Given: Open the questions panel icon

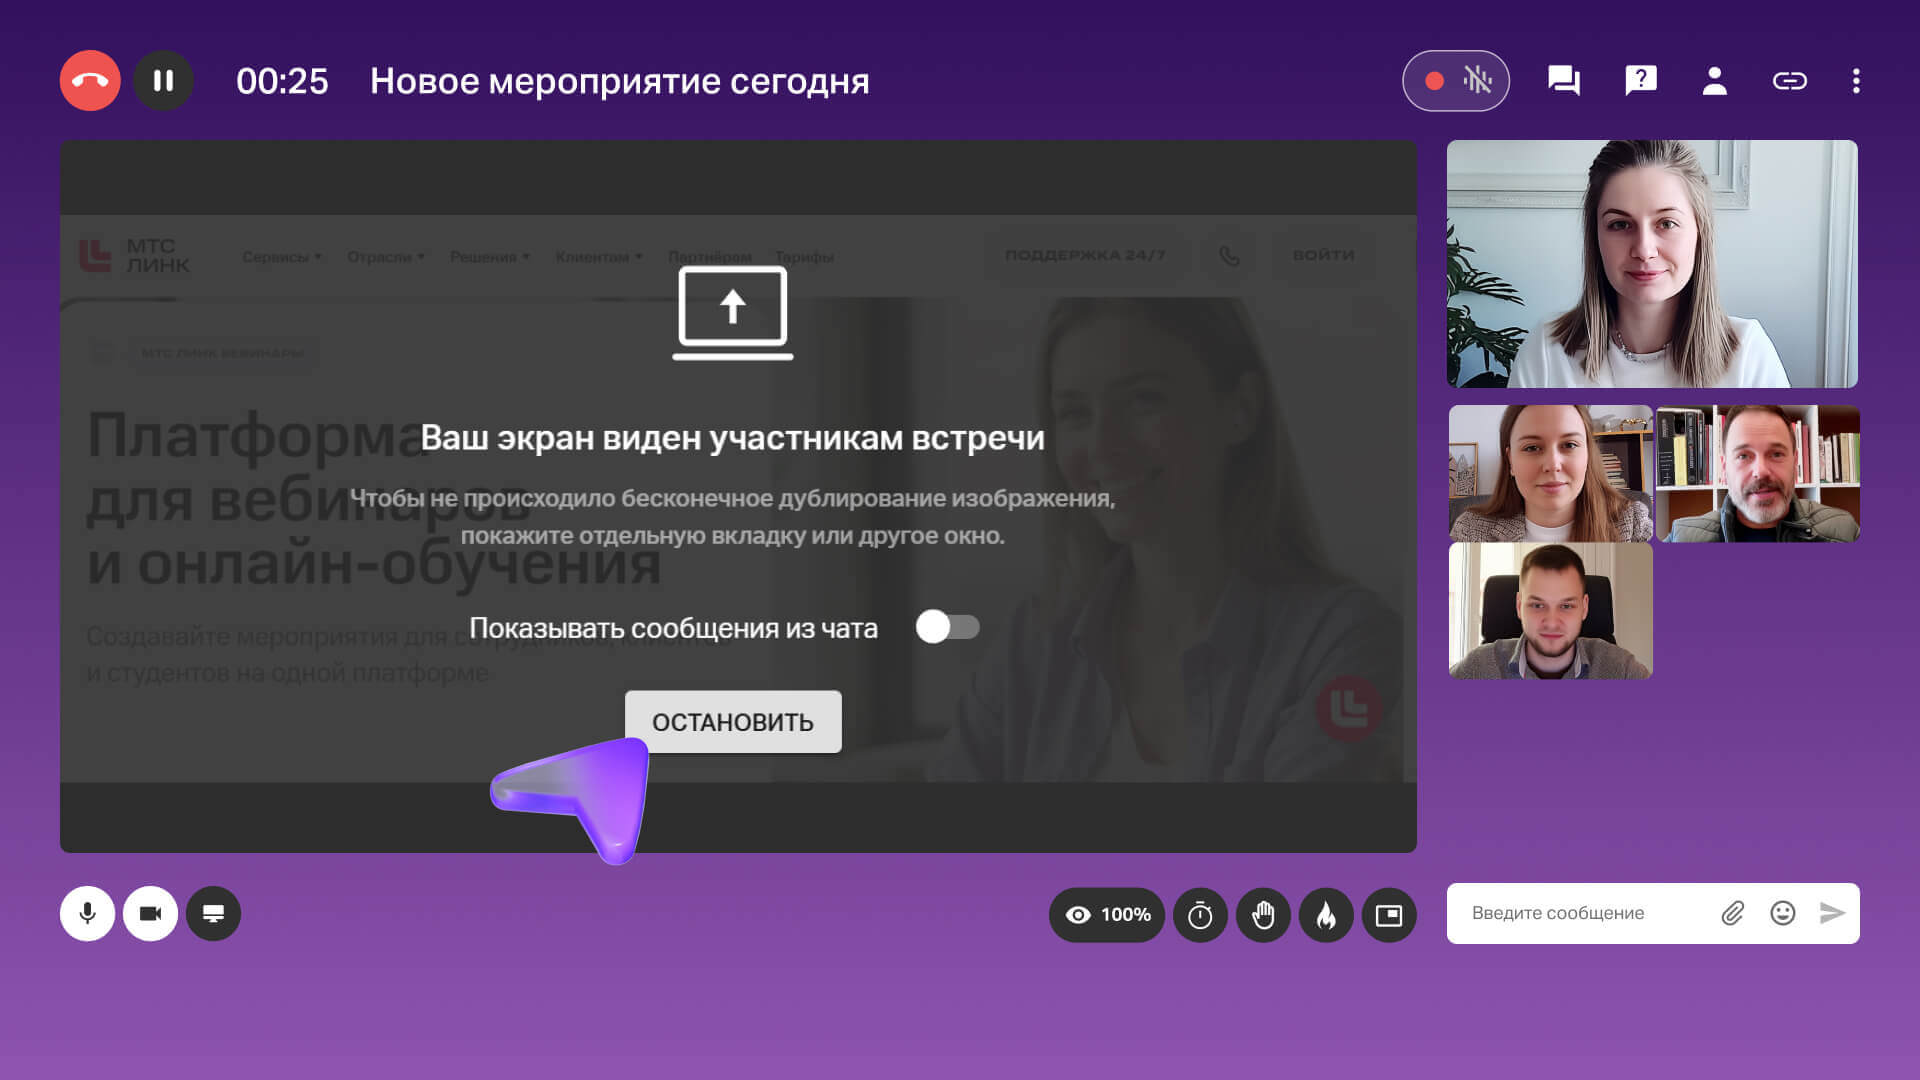Looking at the screenshot, I should click(1640, 81).
